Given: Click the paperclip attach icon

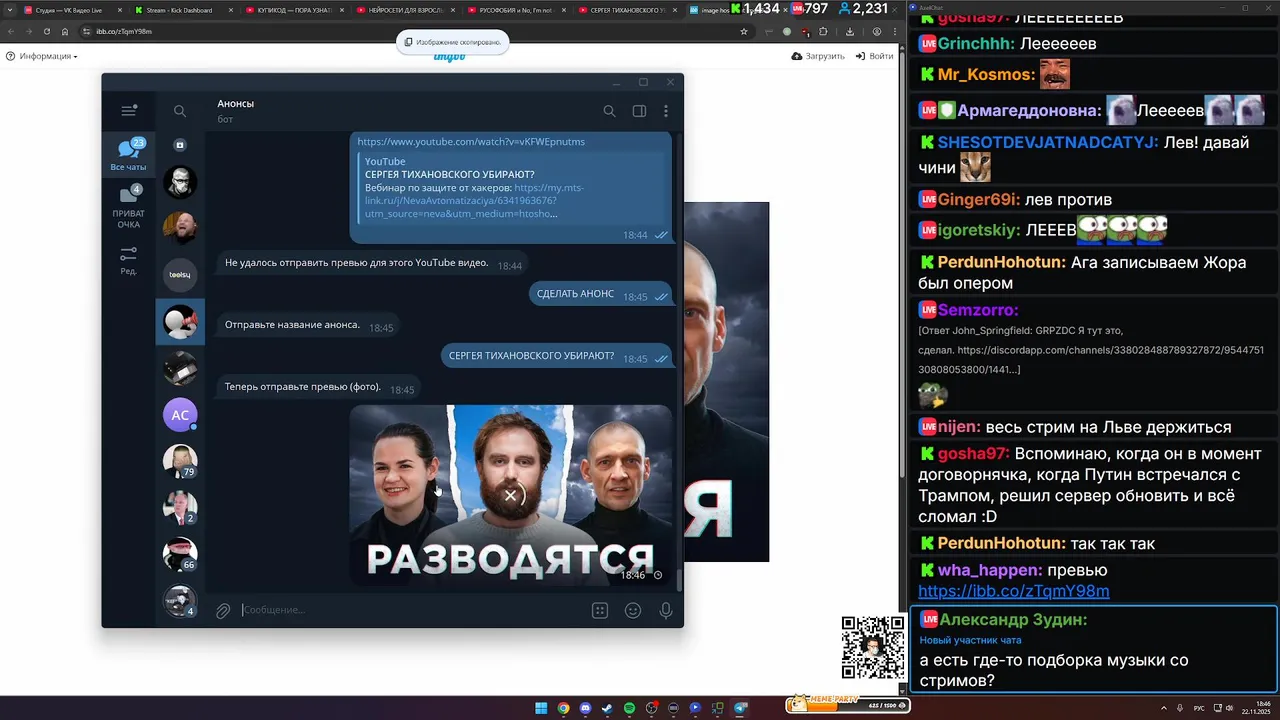Looking at the screenshot, I should point(223,610).
